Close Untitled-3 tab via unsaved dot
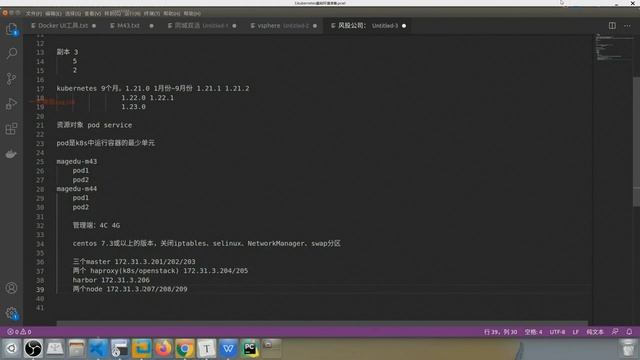 tap(404, 26)
